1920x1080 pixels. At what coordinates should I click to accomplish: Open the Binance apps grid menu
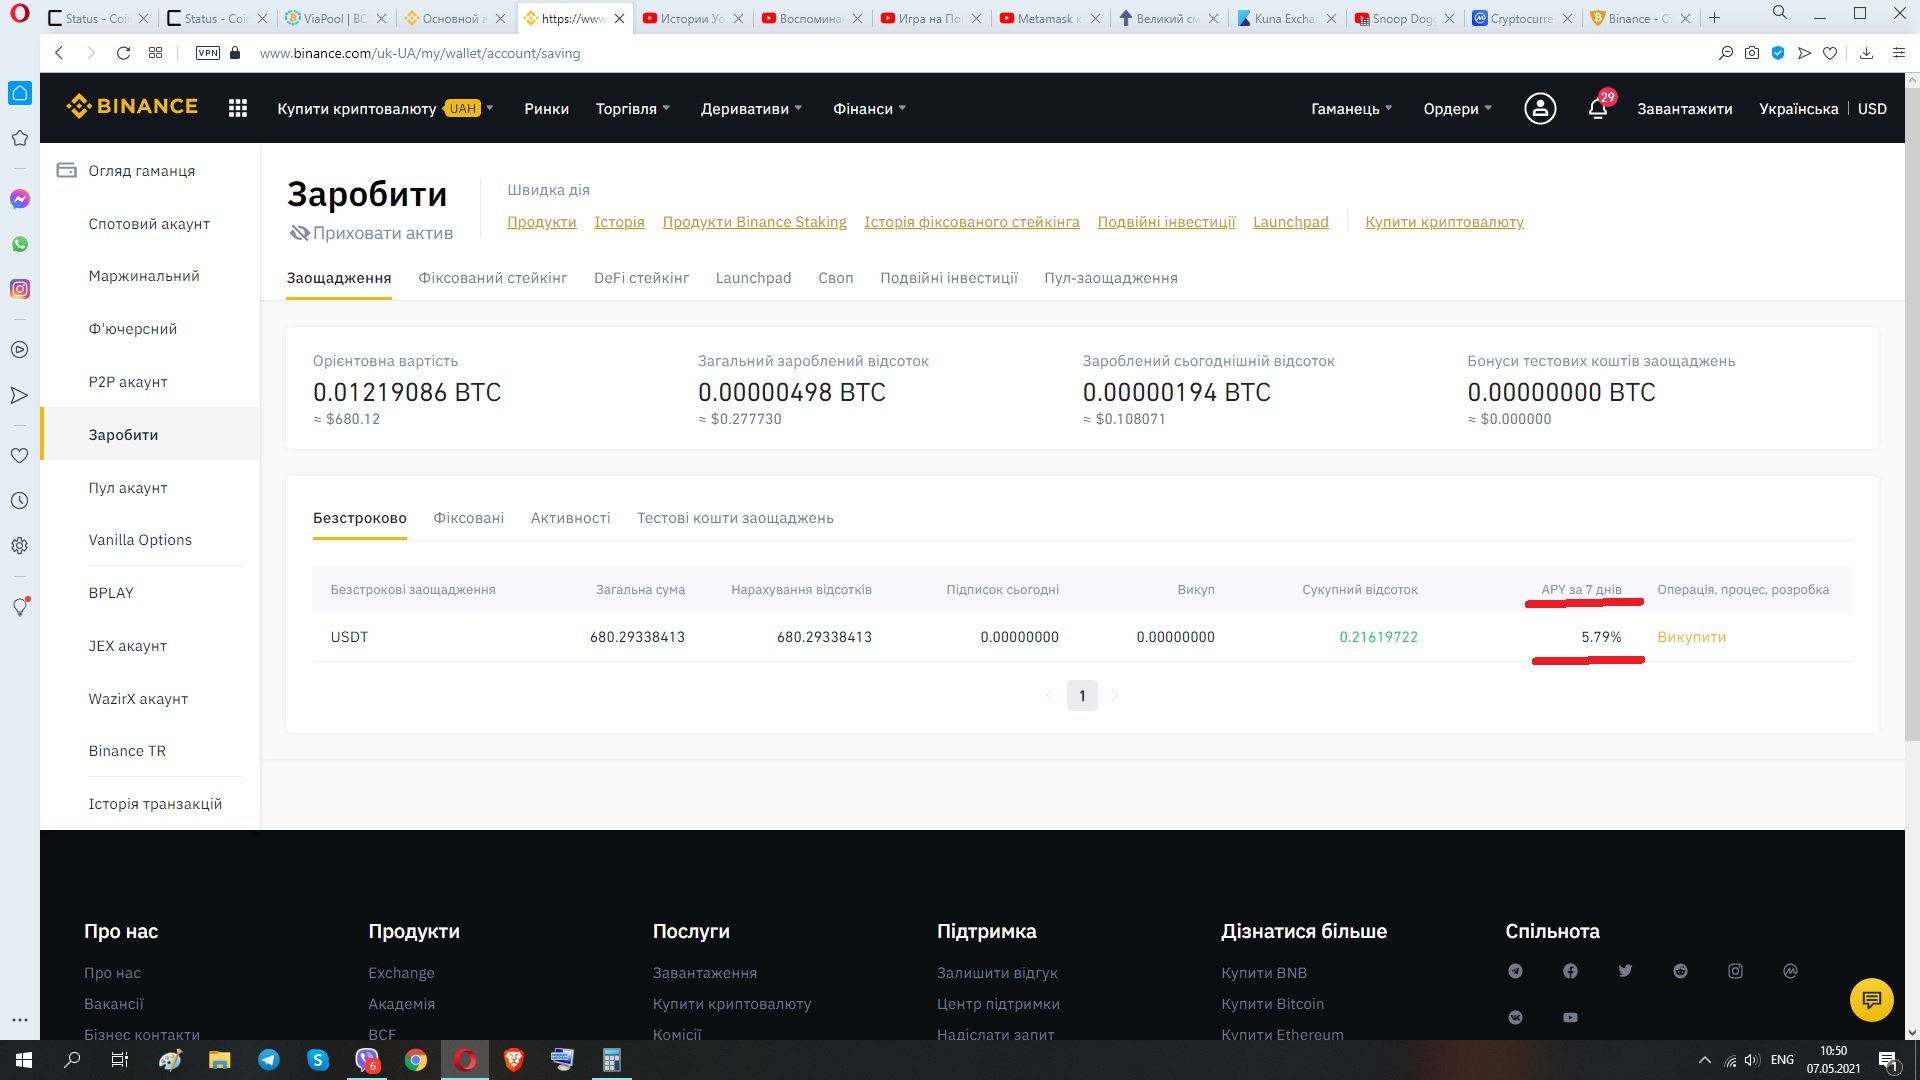point(238,108)
